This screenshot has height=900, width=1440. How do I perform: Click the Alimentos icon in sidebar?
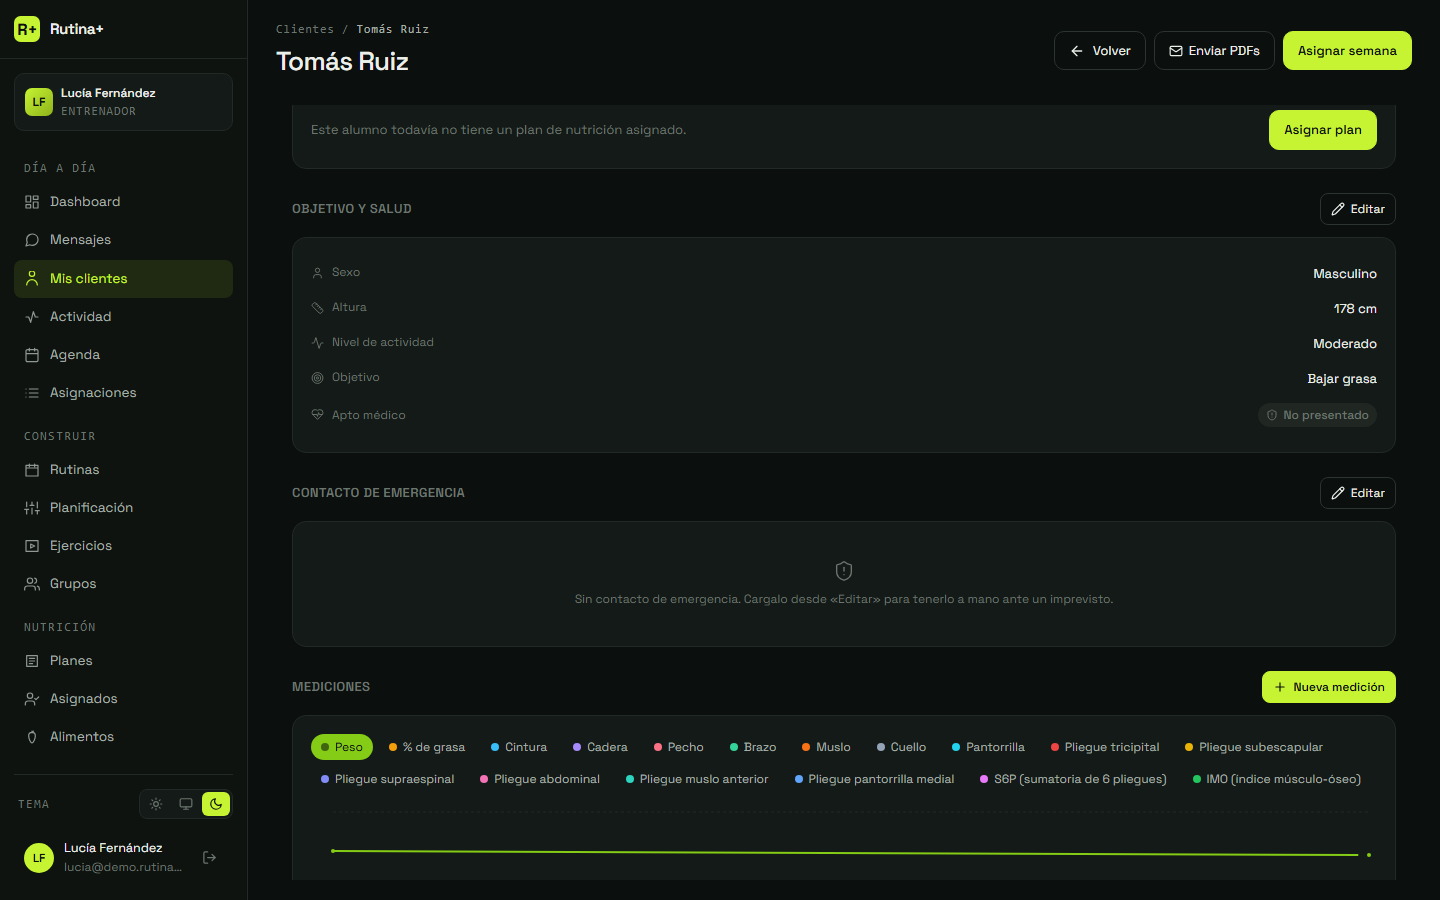point(32,737)
